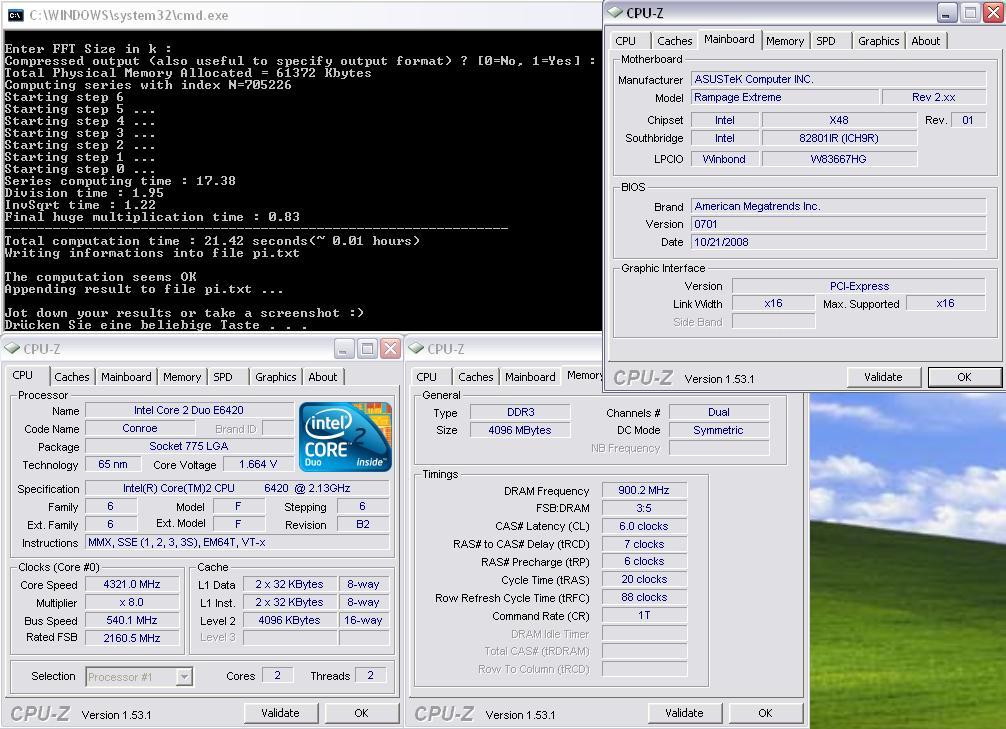This screenshot has height=729, width=1006.
Task: Click the CAS# Latency value 6.0 clocks
Action: pos(644,526)
